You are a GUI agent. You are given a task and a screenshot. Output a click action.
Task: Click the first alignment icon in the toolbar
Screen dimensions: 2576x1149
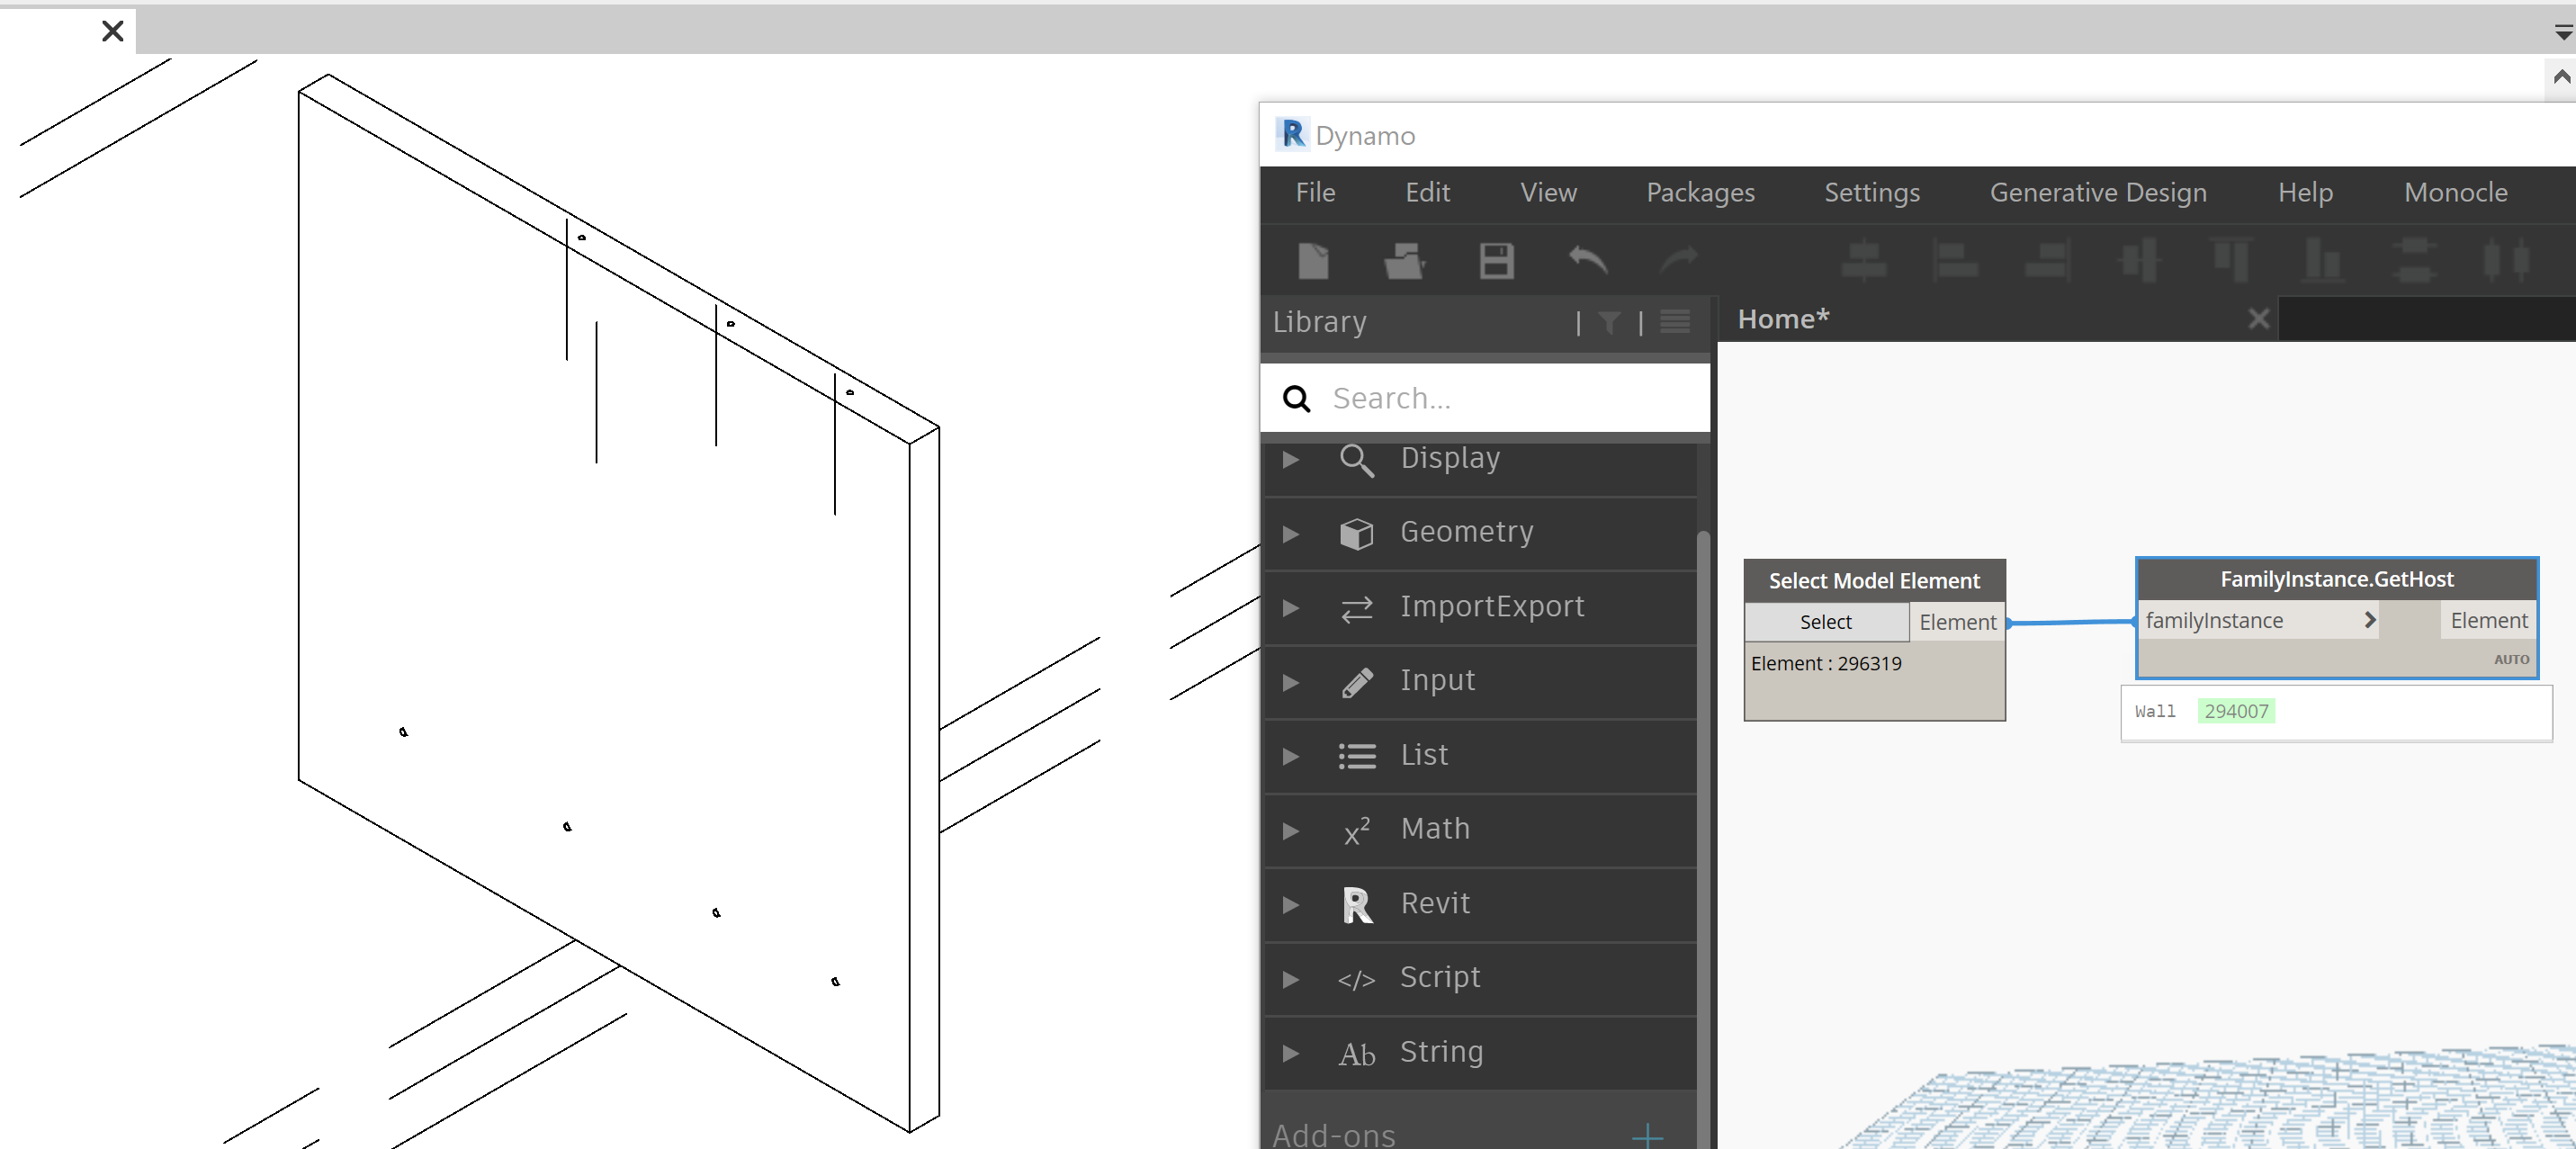(1864, 261)
